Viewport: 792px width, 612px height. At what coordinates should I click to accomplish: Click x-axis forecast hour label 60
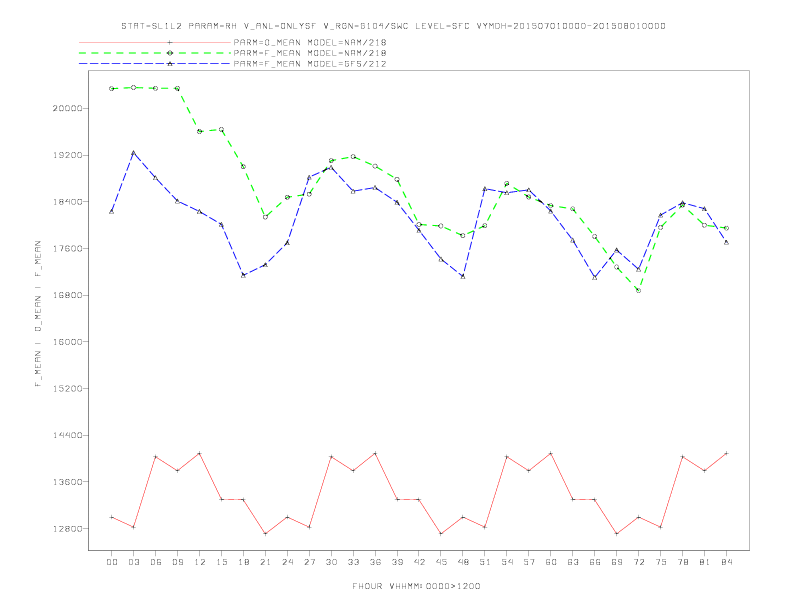(551, 562)
